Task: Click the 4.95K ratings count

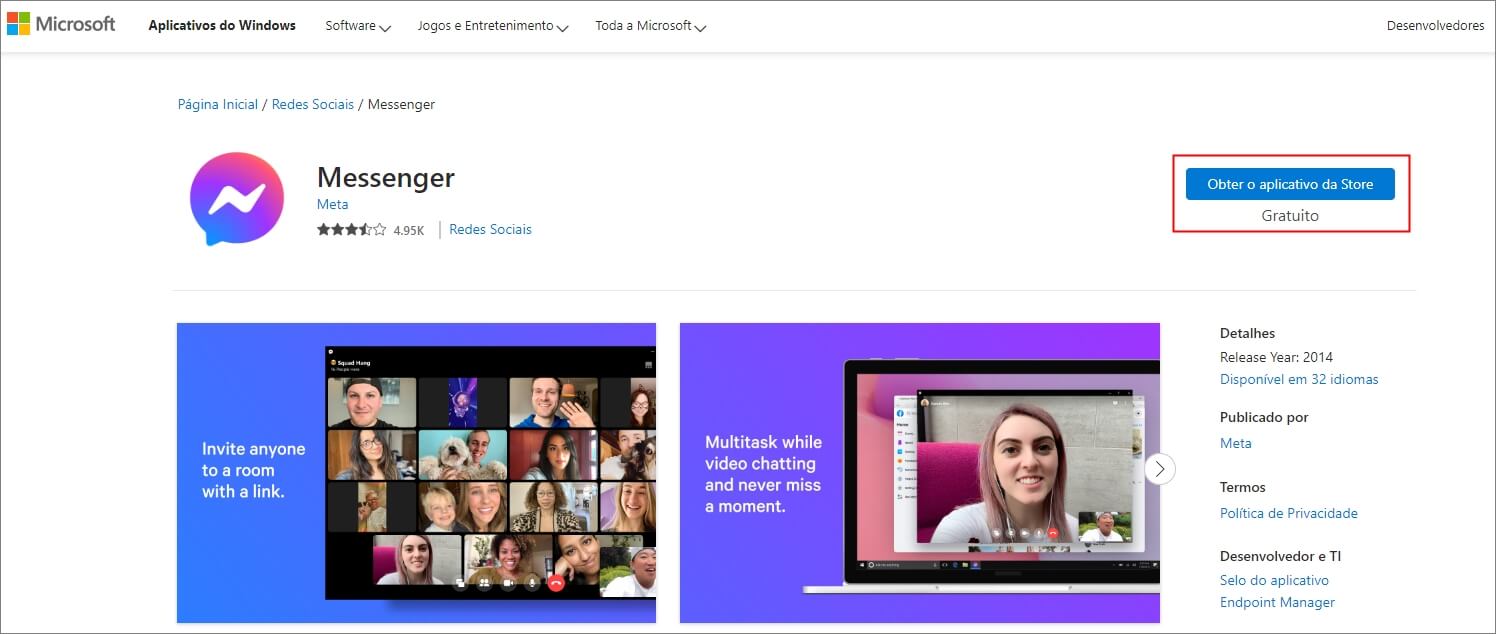Action: point(409,230)
